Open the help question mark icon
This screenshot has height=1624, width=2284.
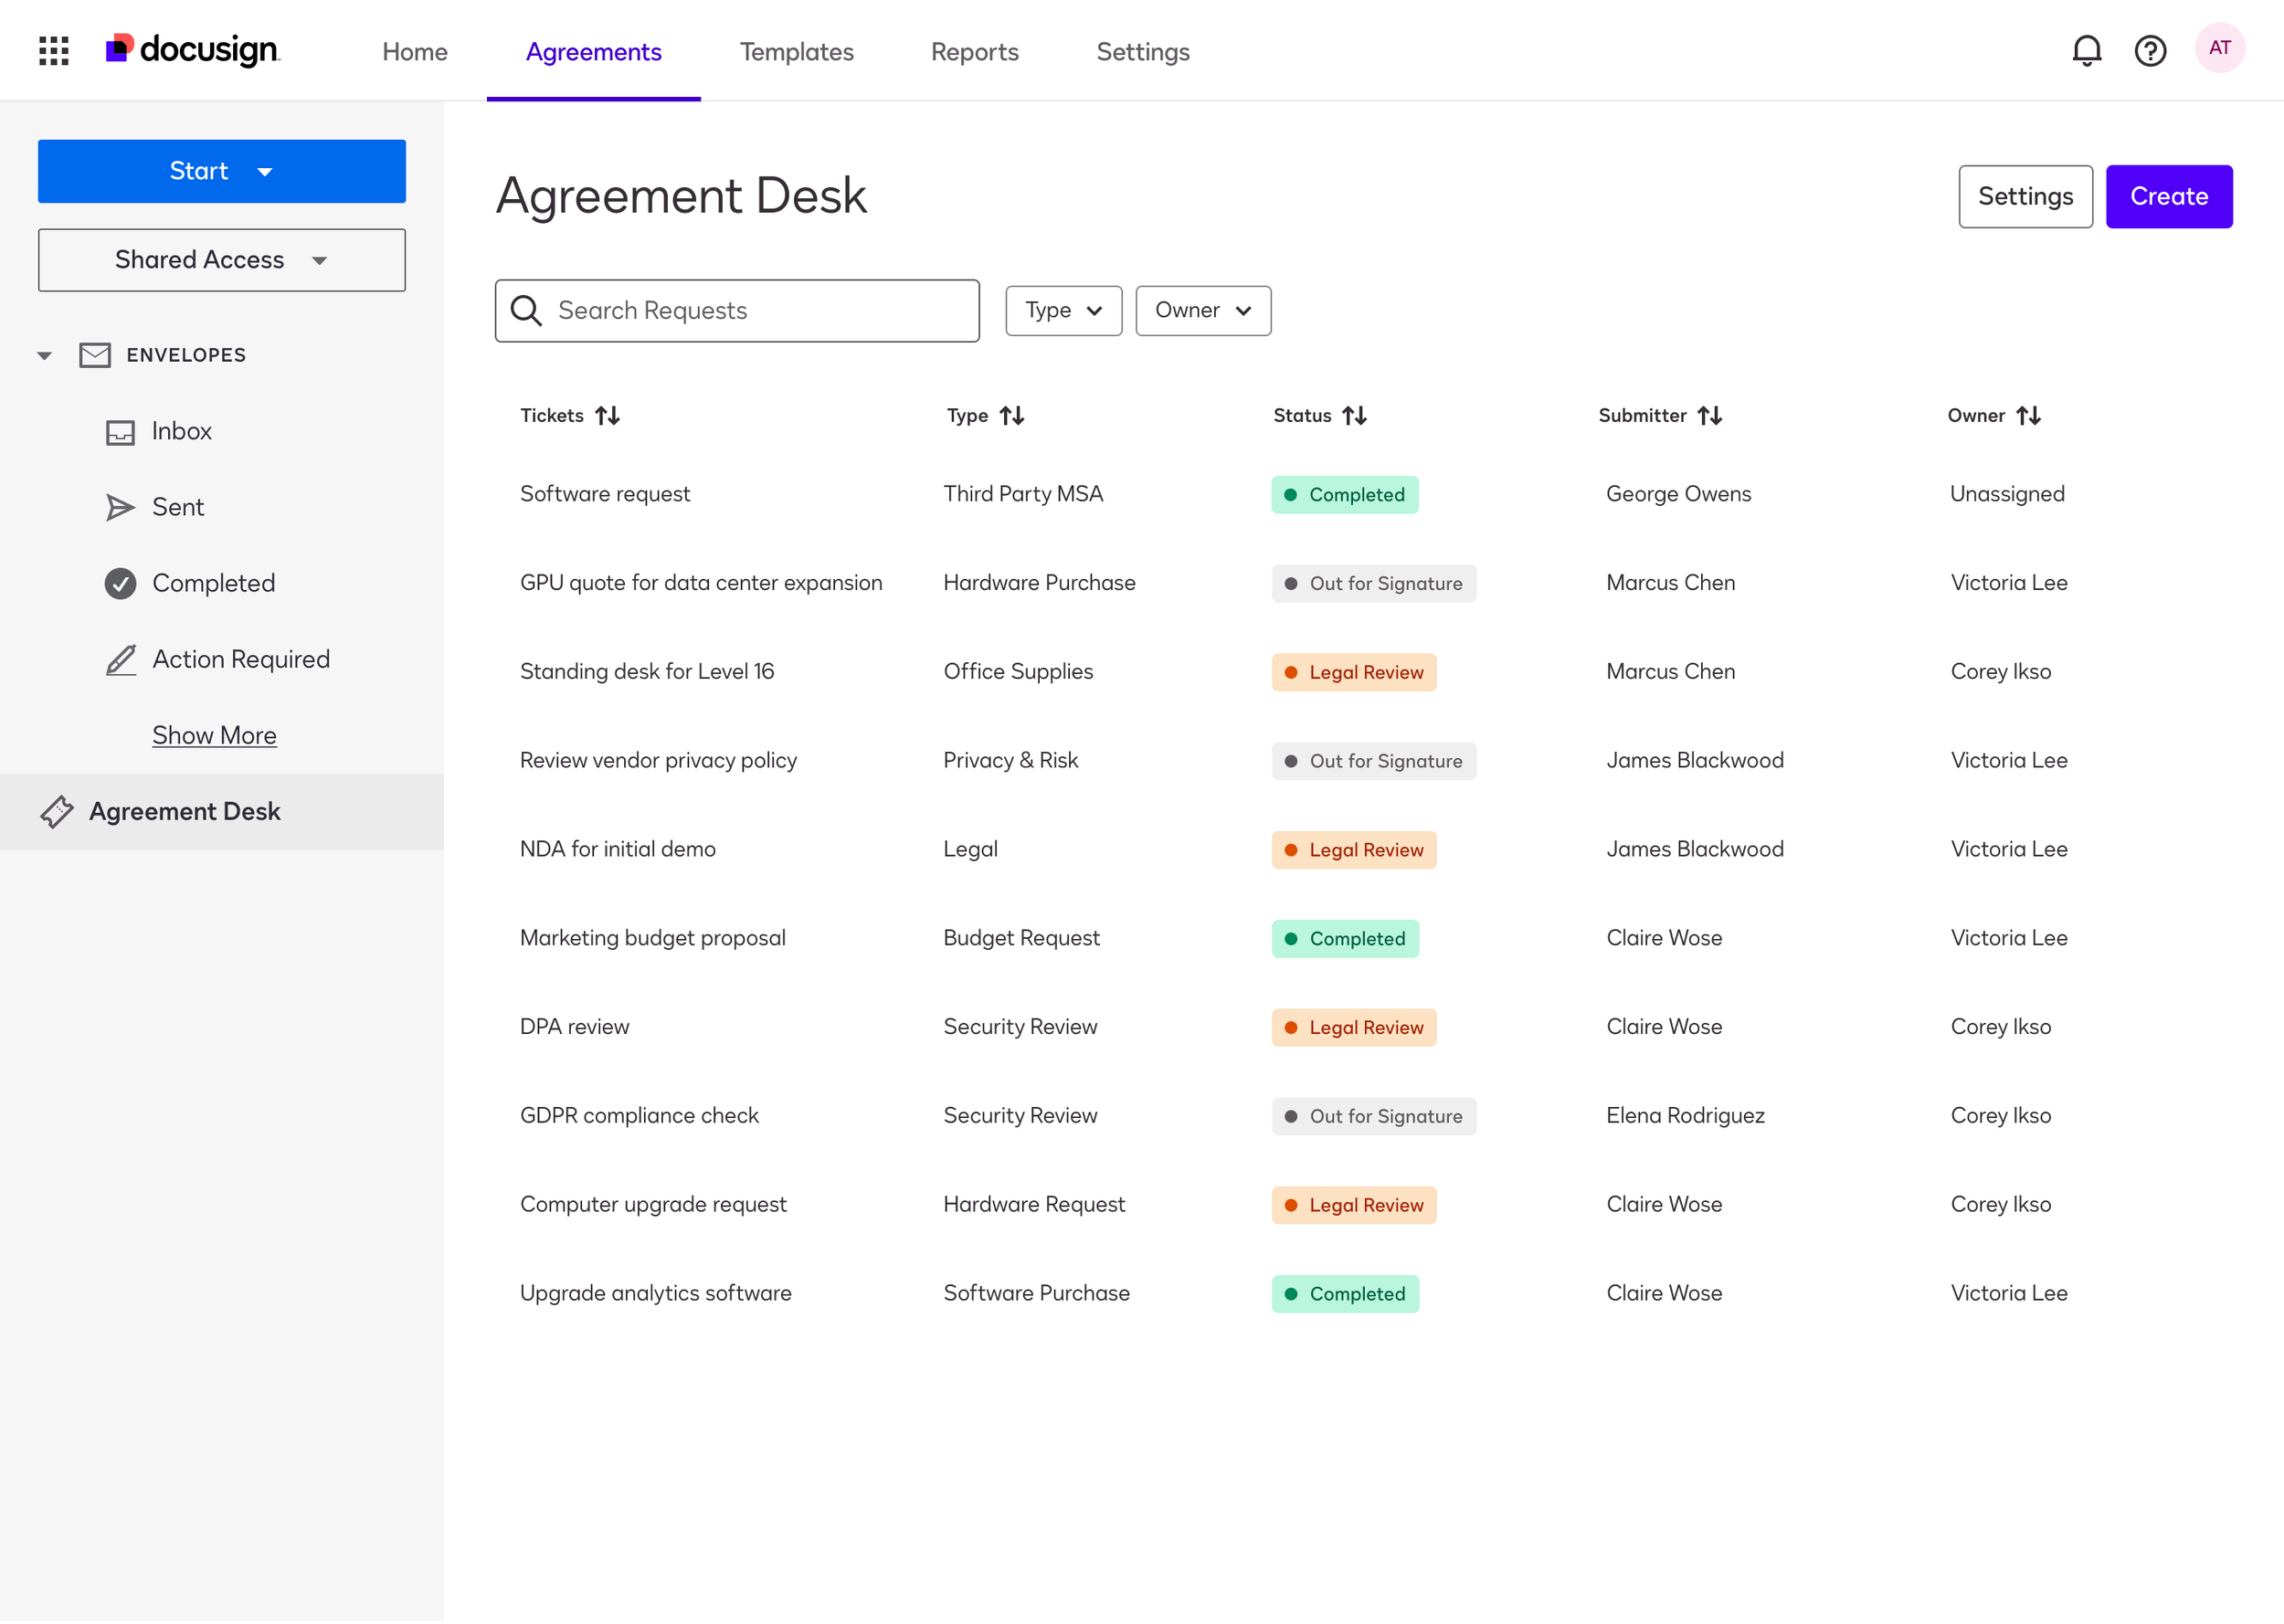coord(2149,50)
